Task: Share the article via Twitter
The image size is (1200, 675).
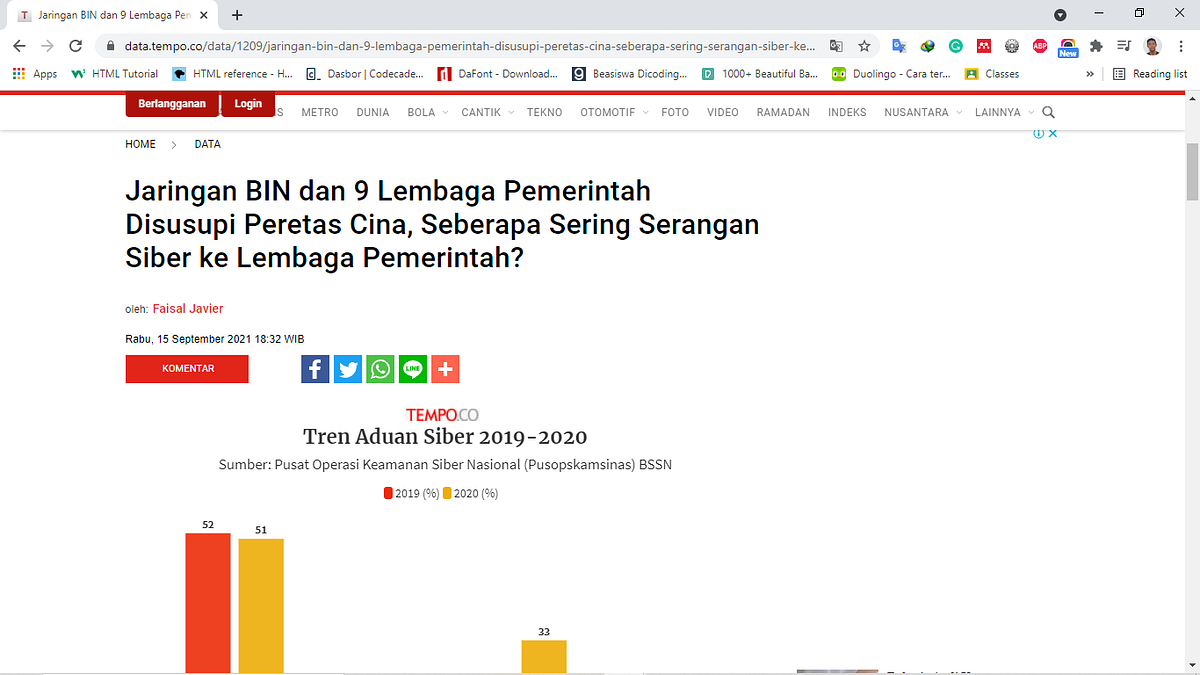Action: coord(347,369)
